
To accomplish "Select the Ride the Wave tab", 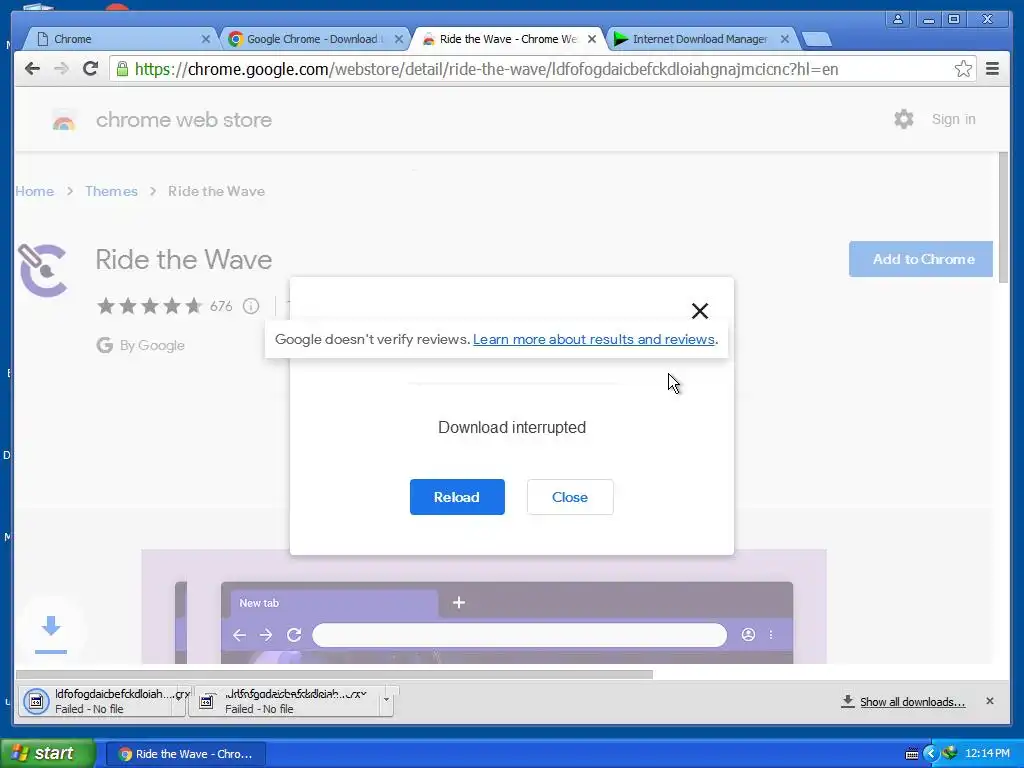I will 507,39.
